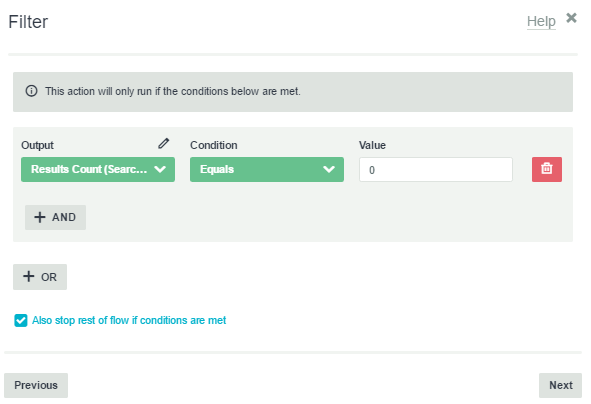
Task: Delete the condition row with trash icon
Action: click(x=547, y=169)
